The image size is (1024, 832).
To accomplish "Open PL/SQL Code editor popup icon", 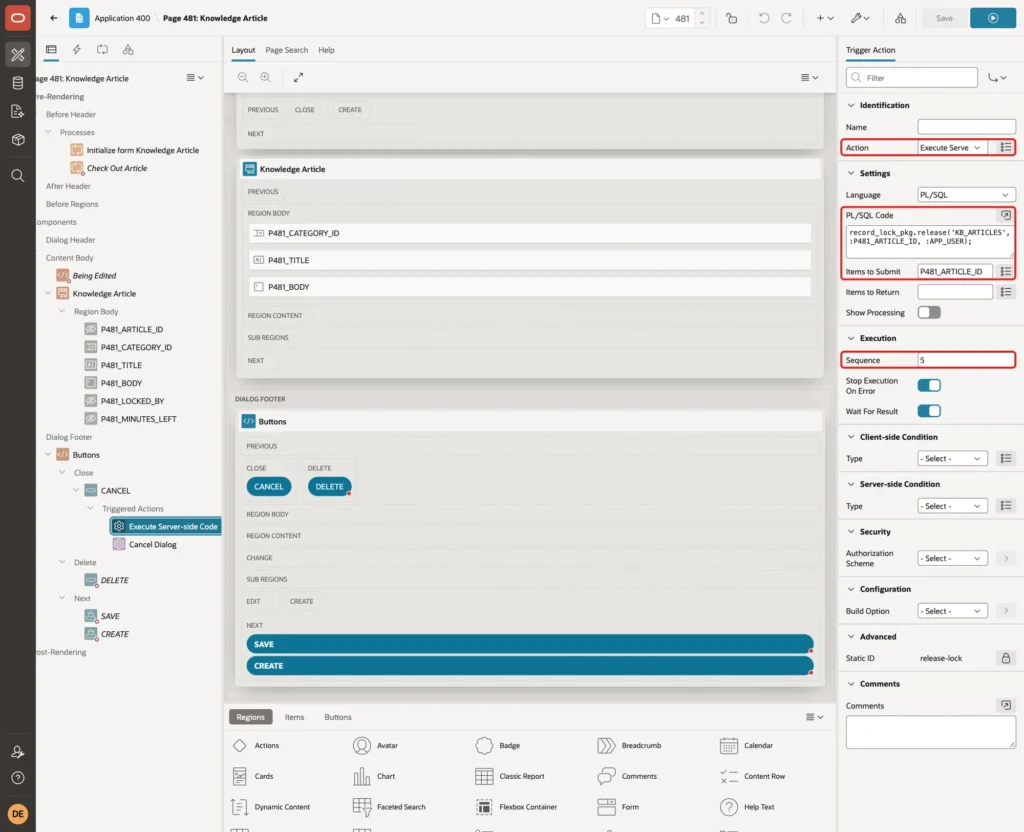I will pos(1006,215).
